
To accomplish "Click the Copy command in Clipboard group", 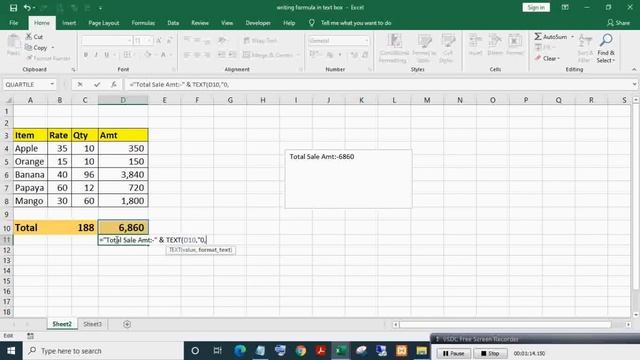I will tap(36, 48).
